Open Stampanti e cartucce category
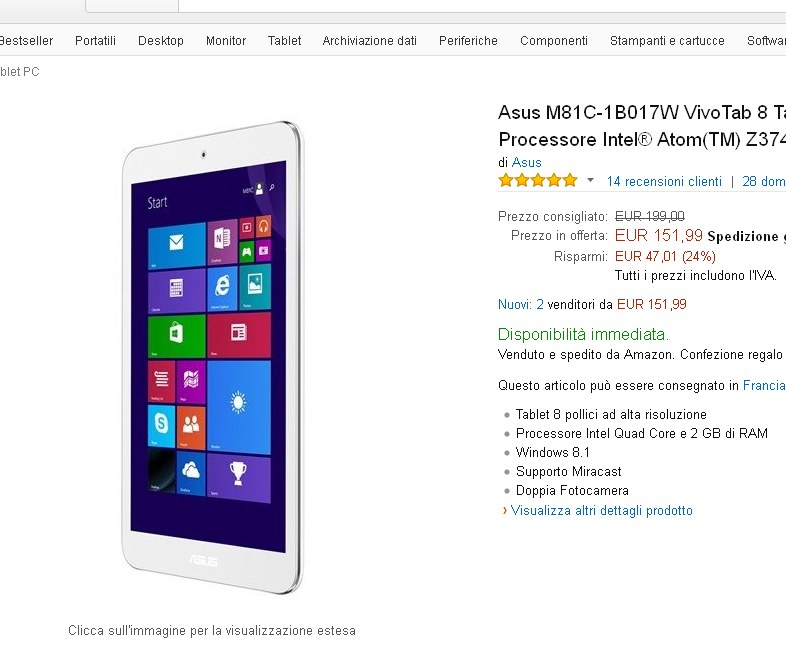This screenshot has width=786, height=664. pos(667,41)
